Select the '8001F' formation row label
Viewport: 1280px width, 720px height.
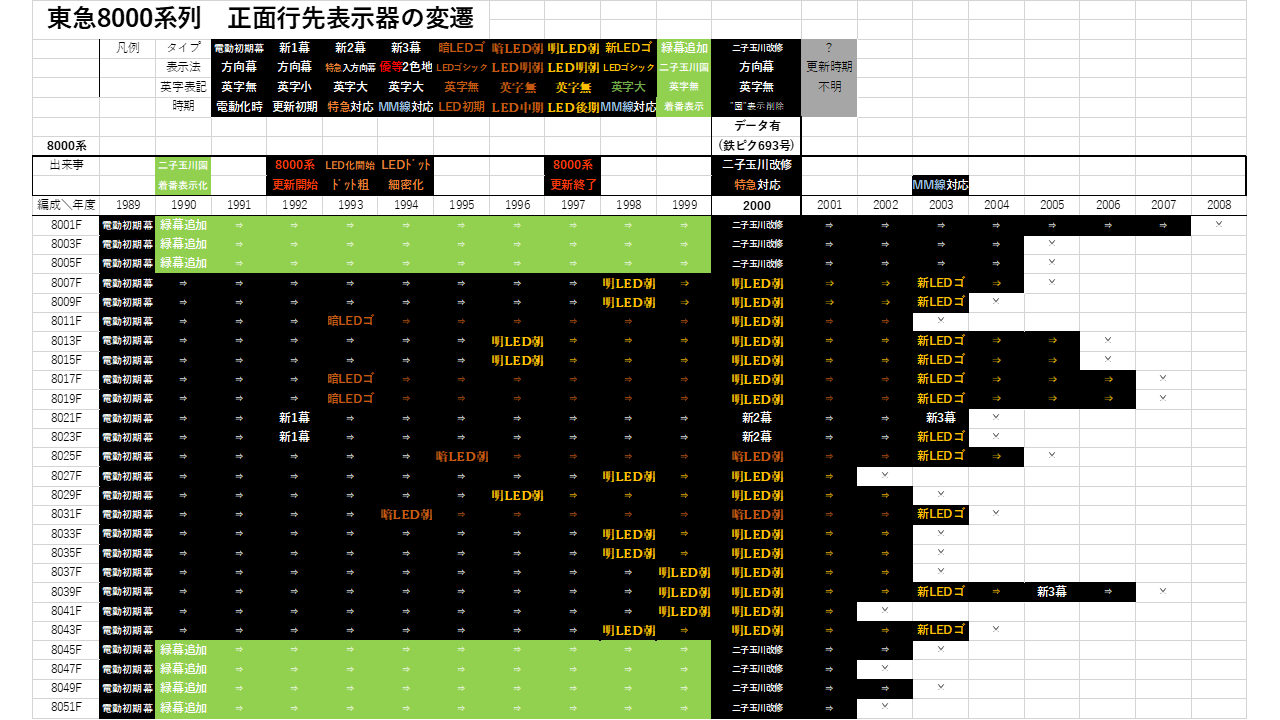point(65,225)
